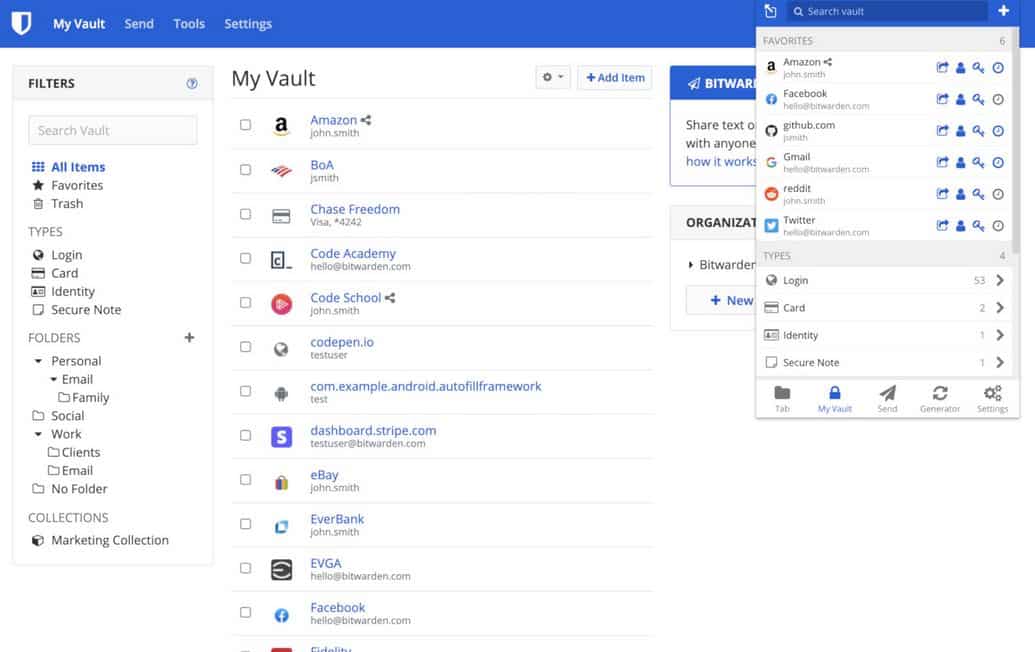This screenshot has height=652, width=1035.
Task: Select the Amazon item checkbox
Action: (x=245, y=125)
